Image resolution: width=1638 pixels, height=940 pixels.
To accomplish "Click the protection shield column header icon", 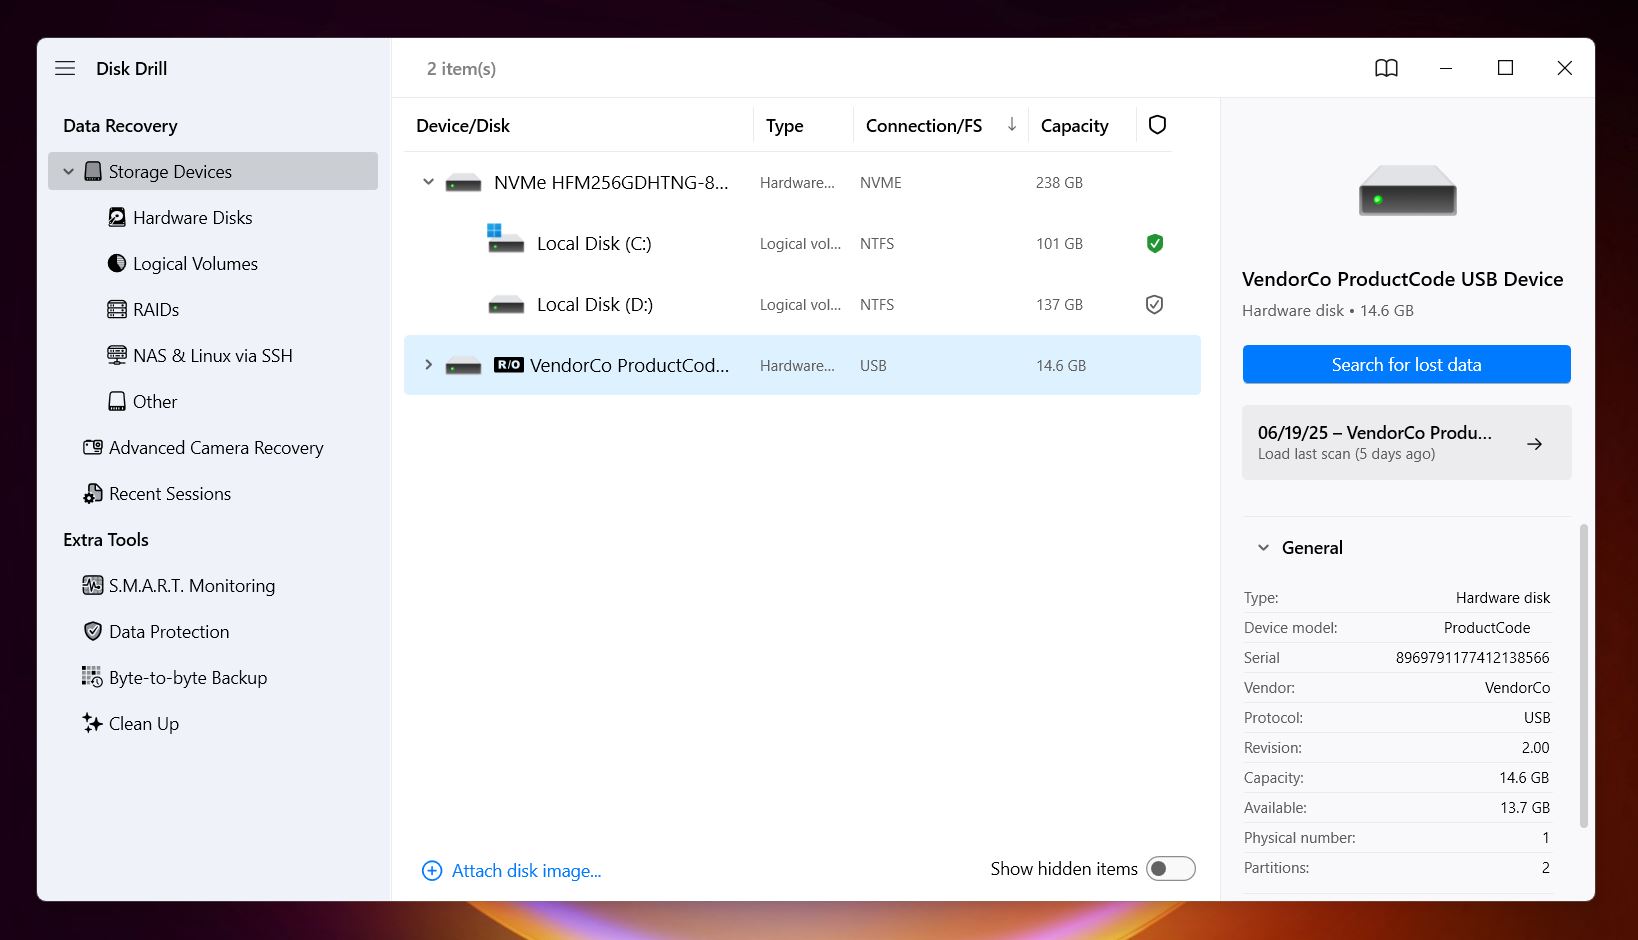I will click(1157, 125).
